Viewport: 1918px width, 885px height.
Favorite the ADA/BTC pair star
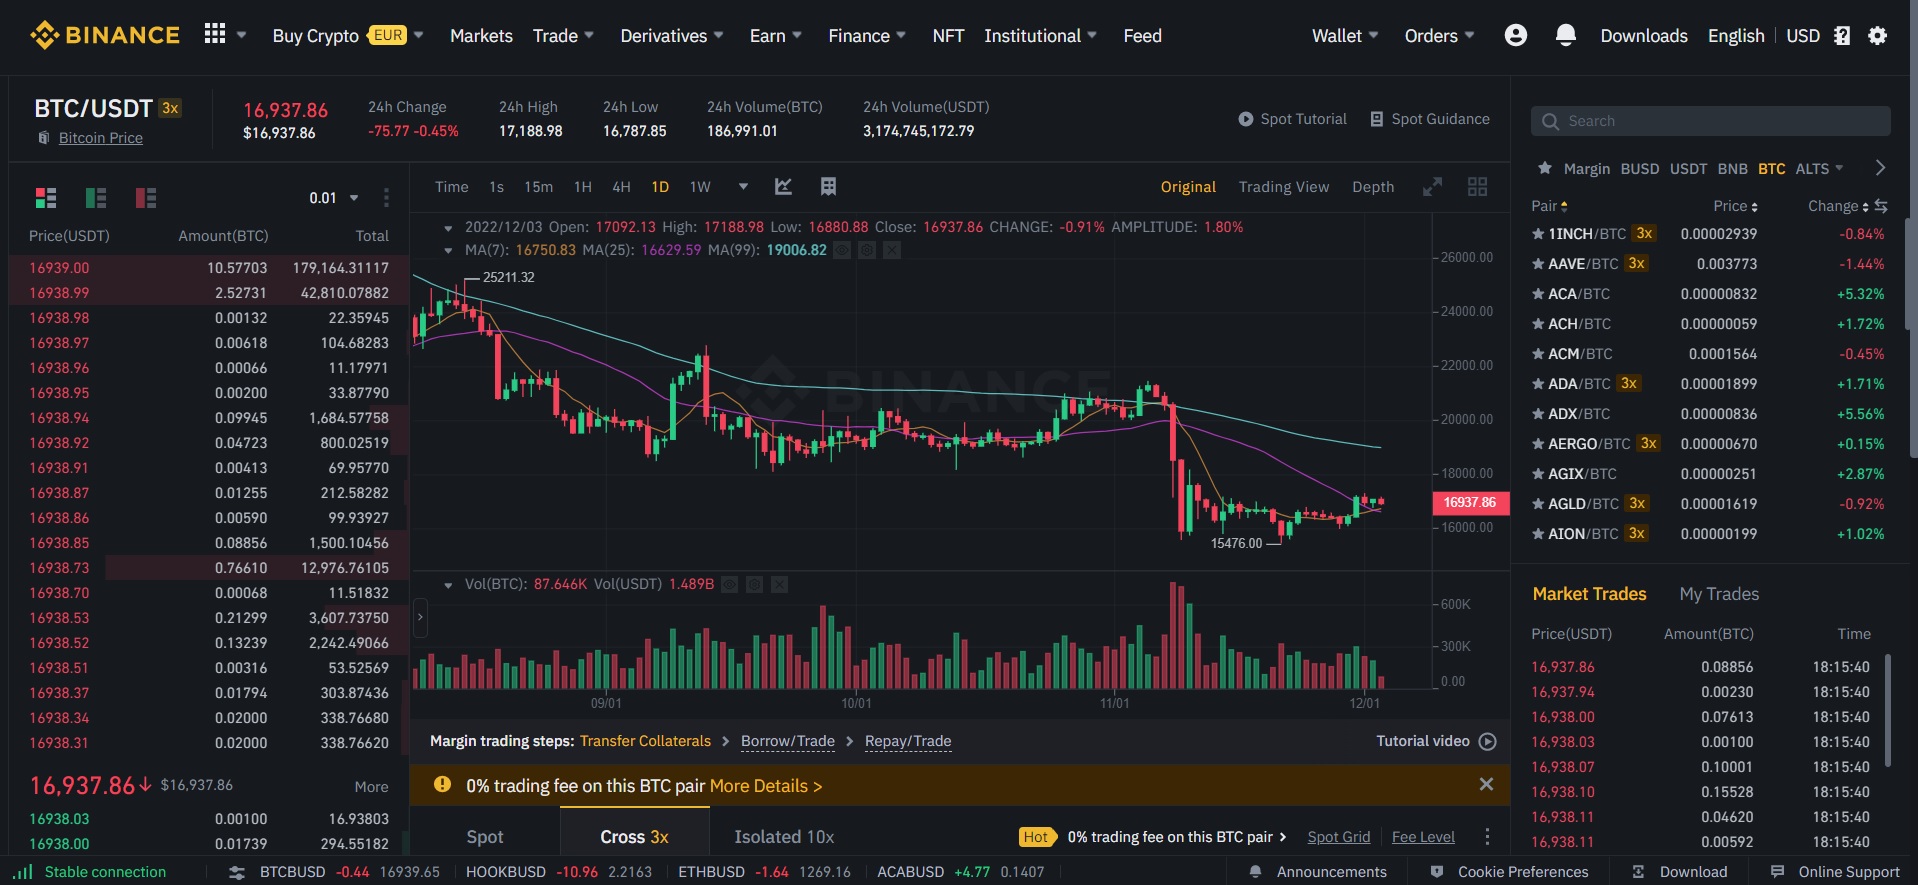[1538, 384]
